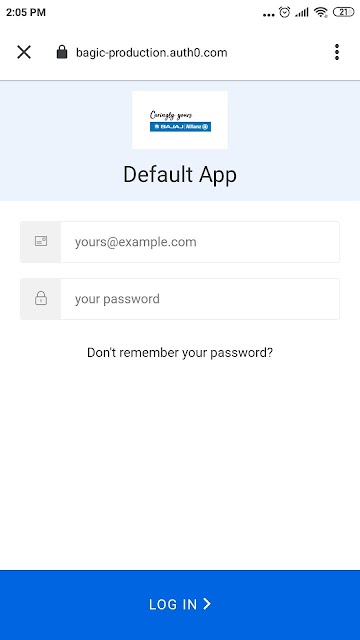Tap the bagic-production.auth0.com URL text

click(151, 53)
